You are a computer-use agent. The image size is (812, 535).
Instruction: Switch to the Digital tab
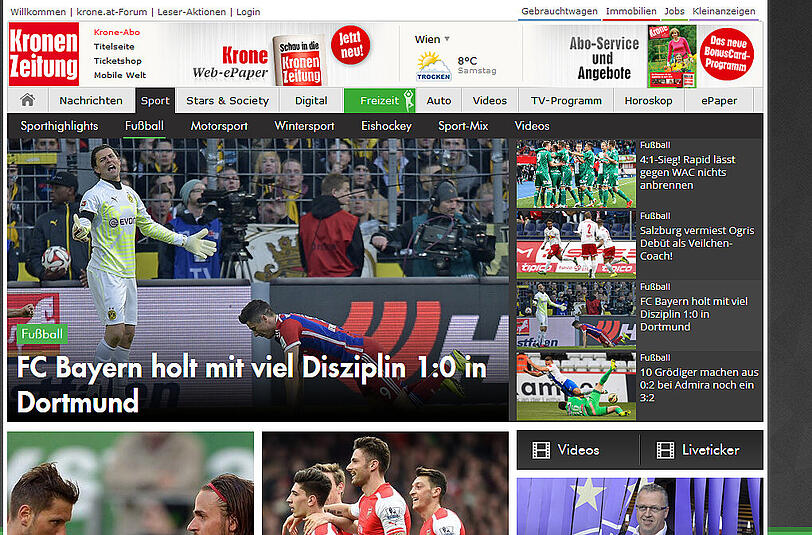(x=311, y=100)
